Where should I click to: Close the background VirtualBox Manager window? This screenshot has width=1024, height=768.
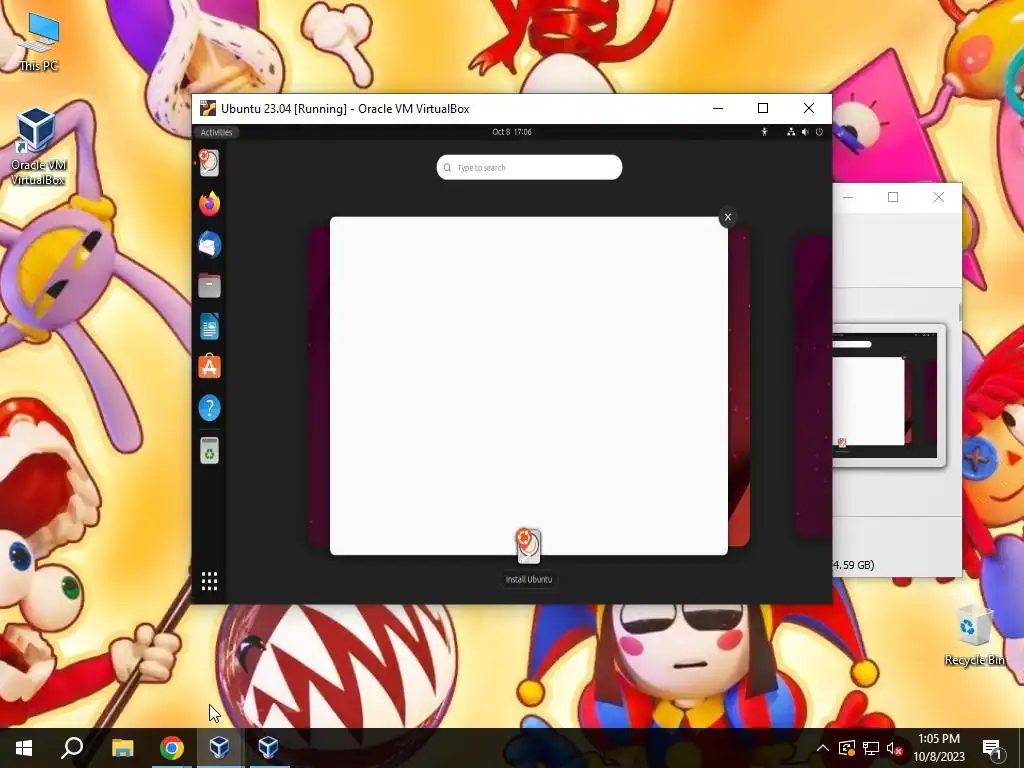(x=938, y=197)
